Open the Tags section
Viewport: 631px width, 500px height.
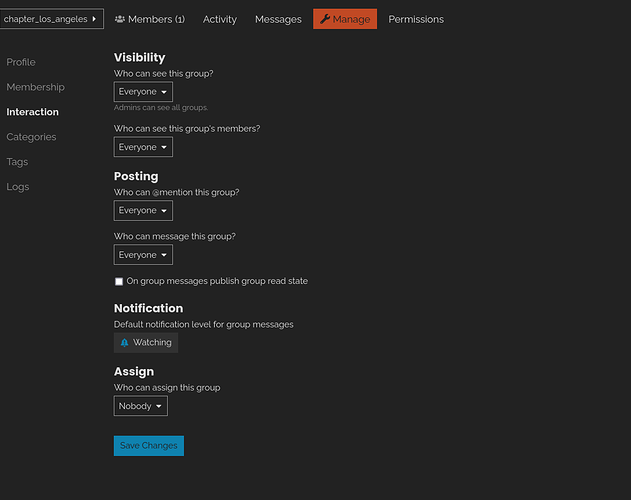[x=17, y=162]
